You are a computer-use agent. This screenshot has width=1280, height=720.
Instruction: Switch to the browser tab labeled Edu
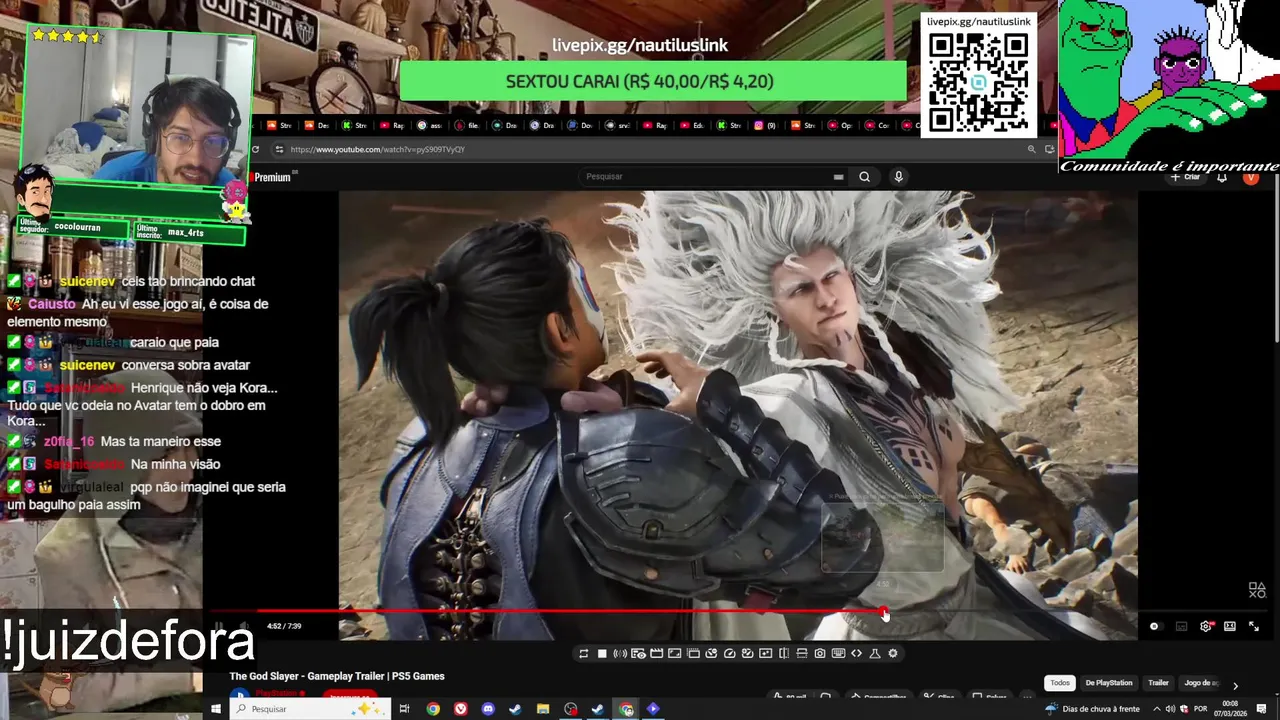coord(693,126)
